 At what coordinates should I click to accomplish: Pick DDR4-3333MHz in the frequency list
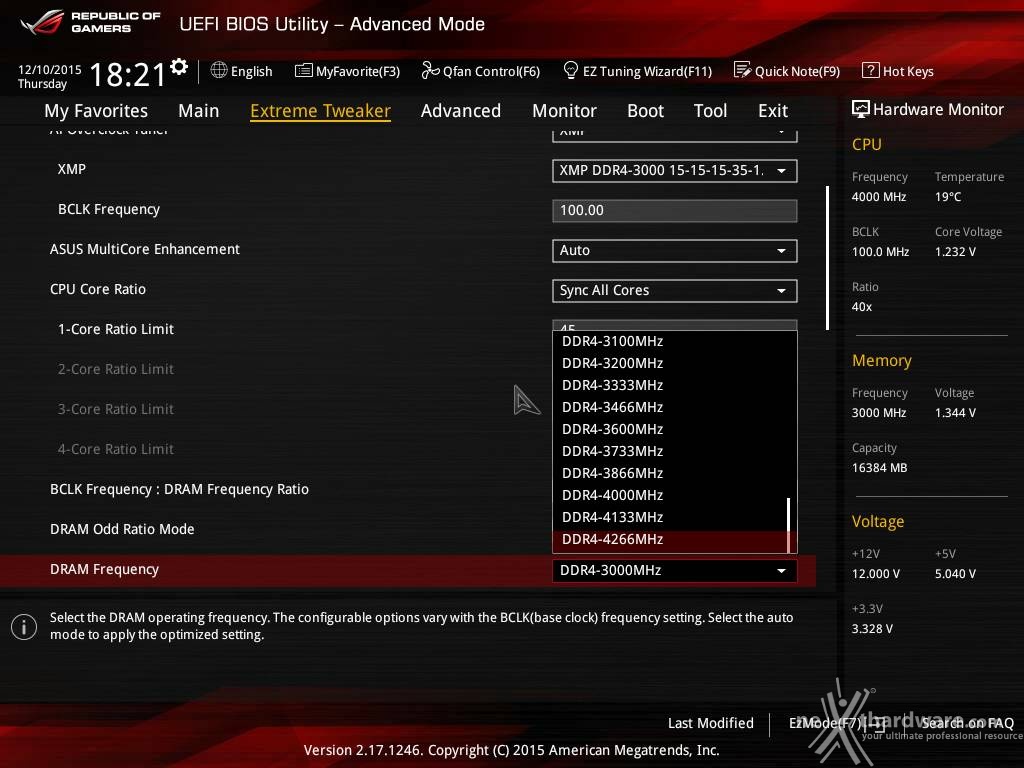click(x=613, y=385)
